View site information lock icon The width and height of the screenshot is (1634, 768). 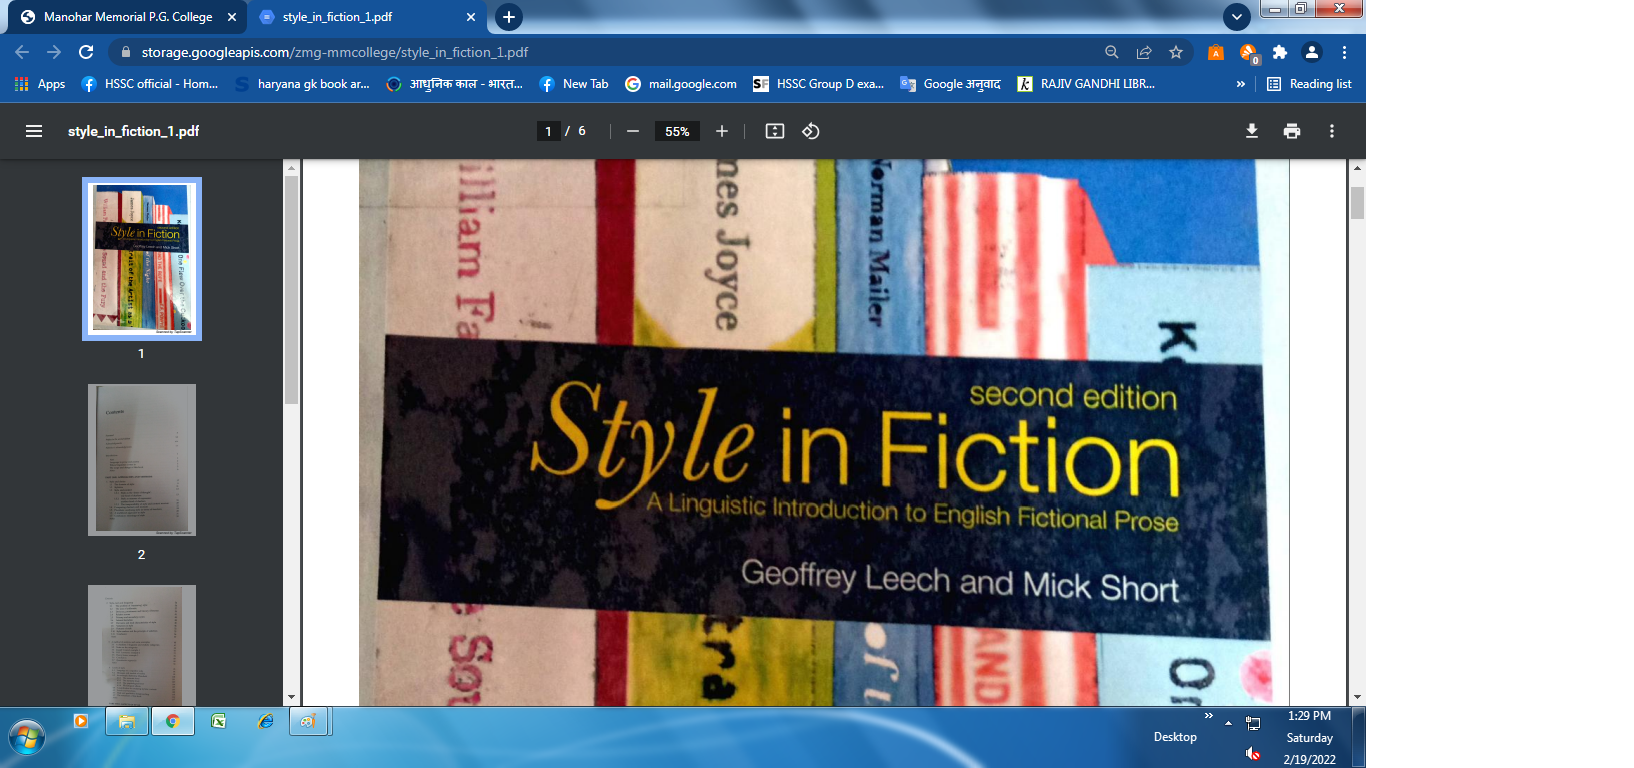(125, 52)
